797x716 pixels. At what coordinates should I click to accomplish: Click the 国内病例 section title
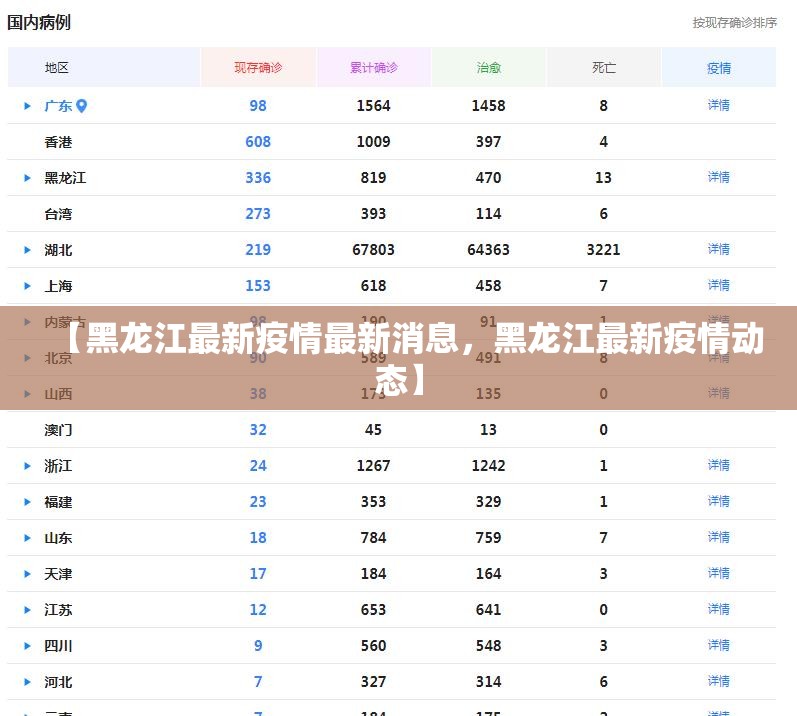(x=39, y=23)
